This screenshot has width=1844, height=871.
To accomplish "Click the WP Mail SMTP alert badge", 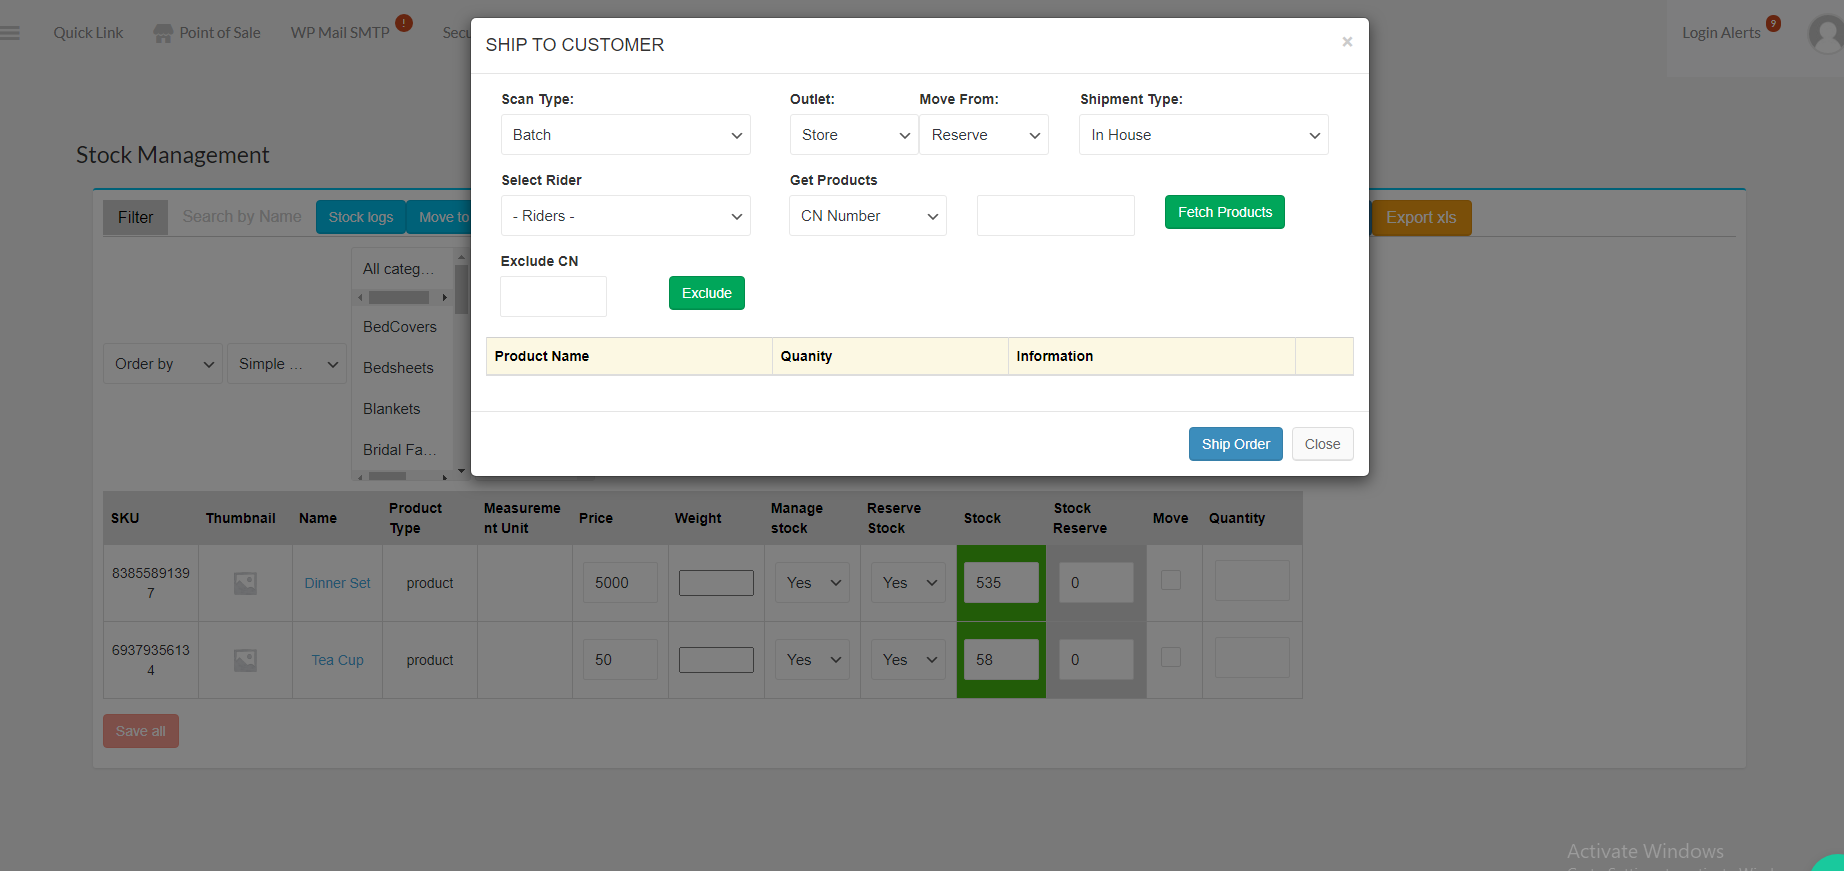I will click(404, 23).
